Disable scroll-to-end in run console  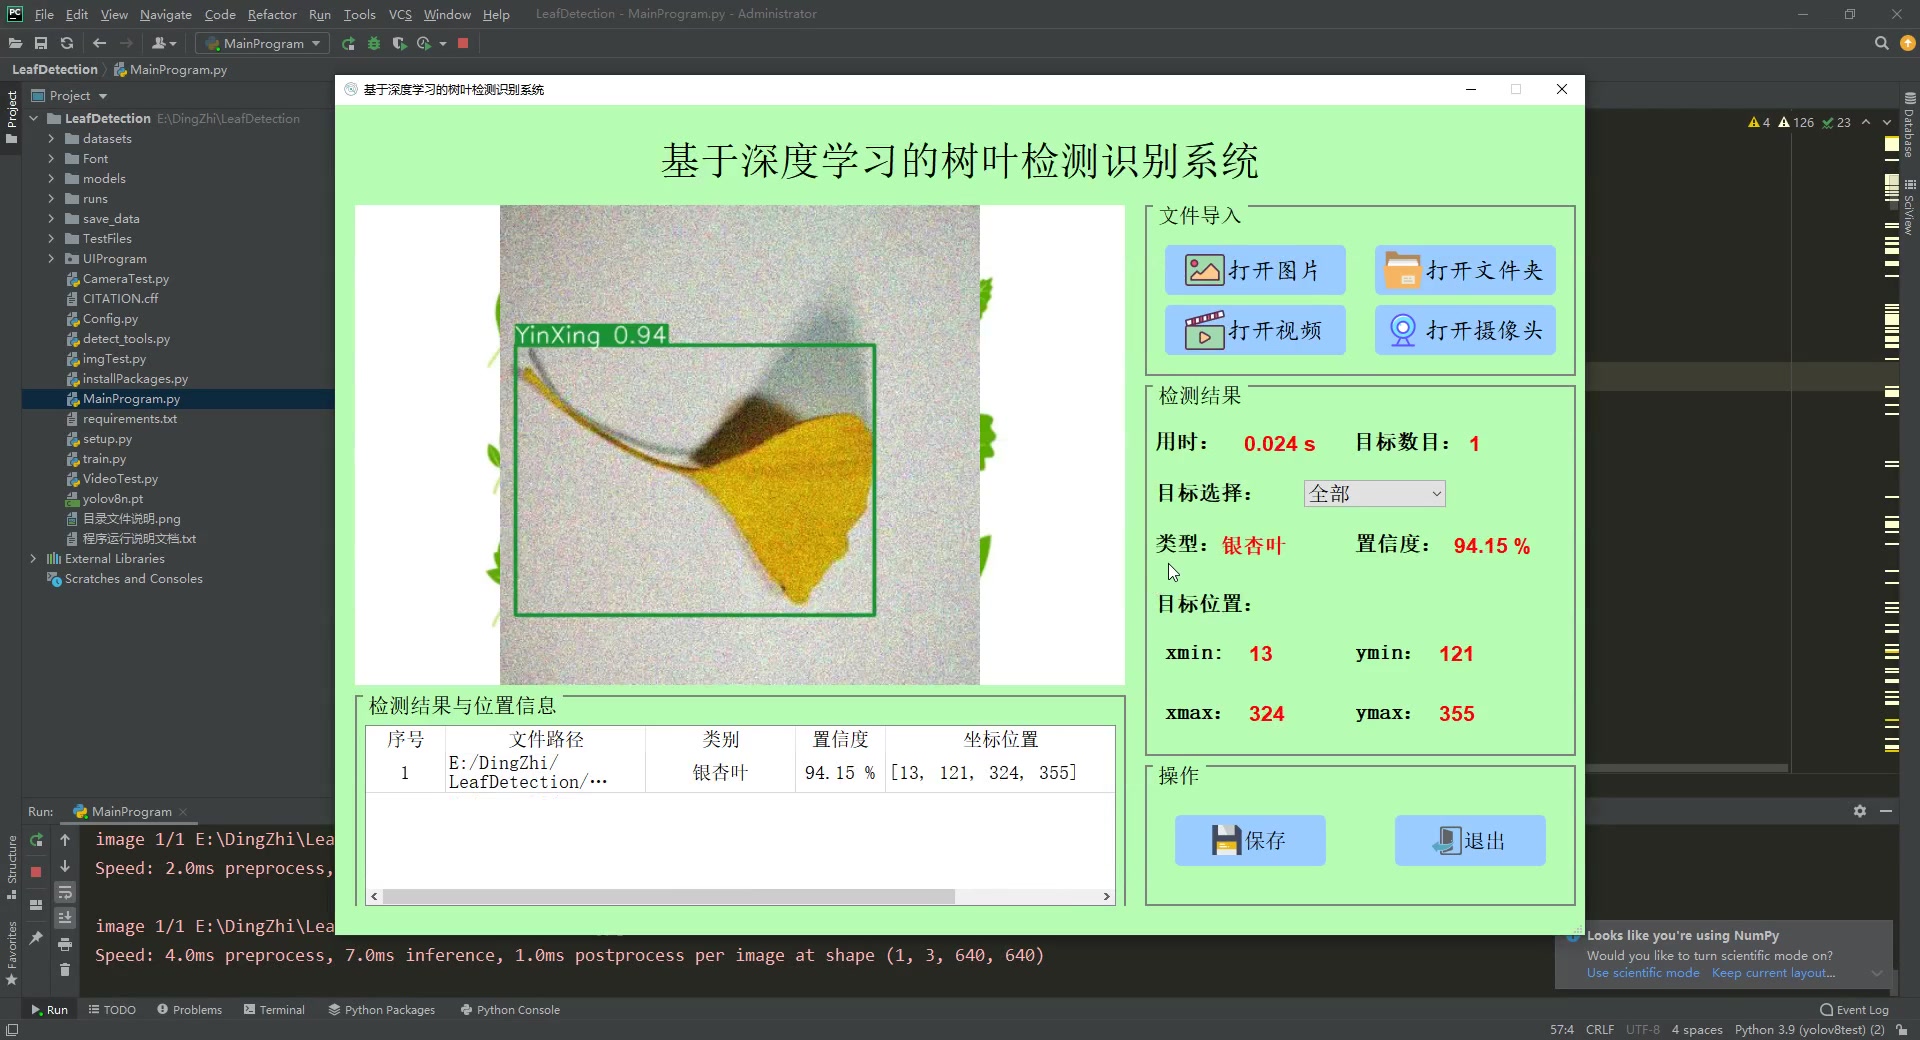click(65, 918)
